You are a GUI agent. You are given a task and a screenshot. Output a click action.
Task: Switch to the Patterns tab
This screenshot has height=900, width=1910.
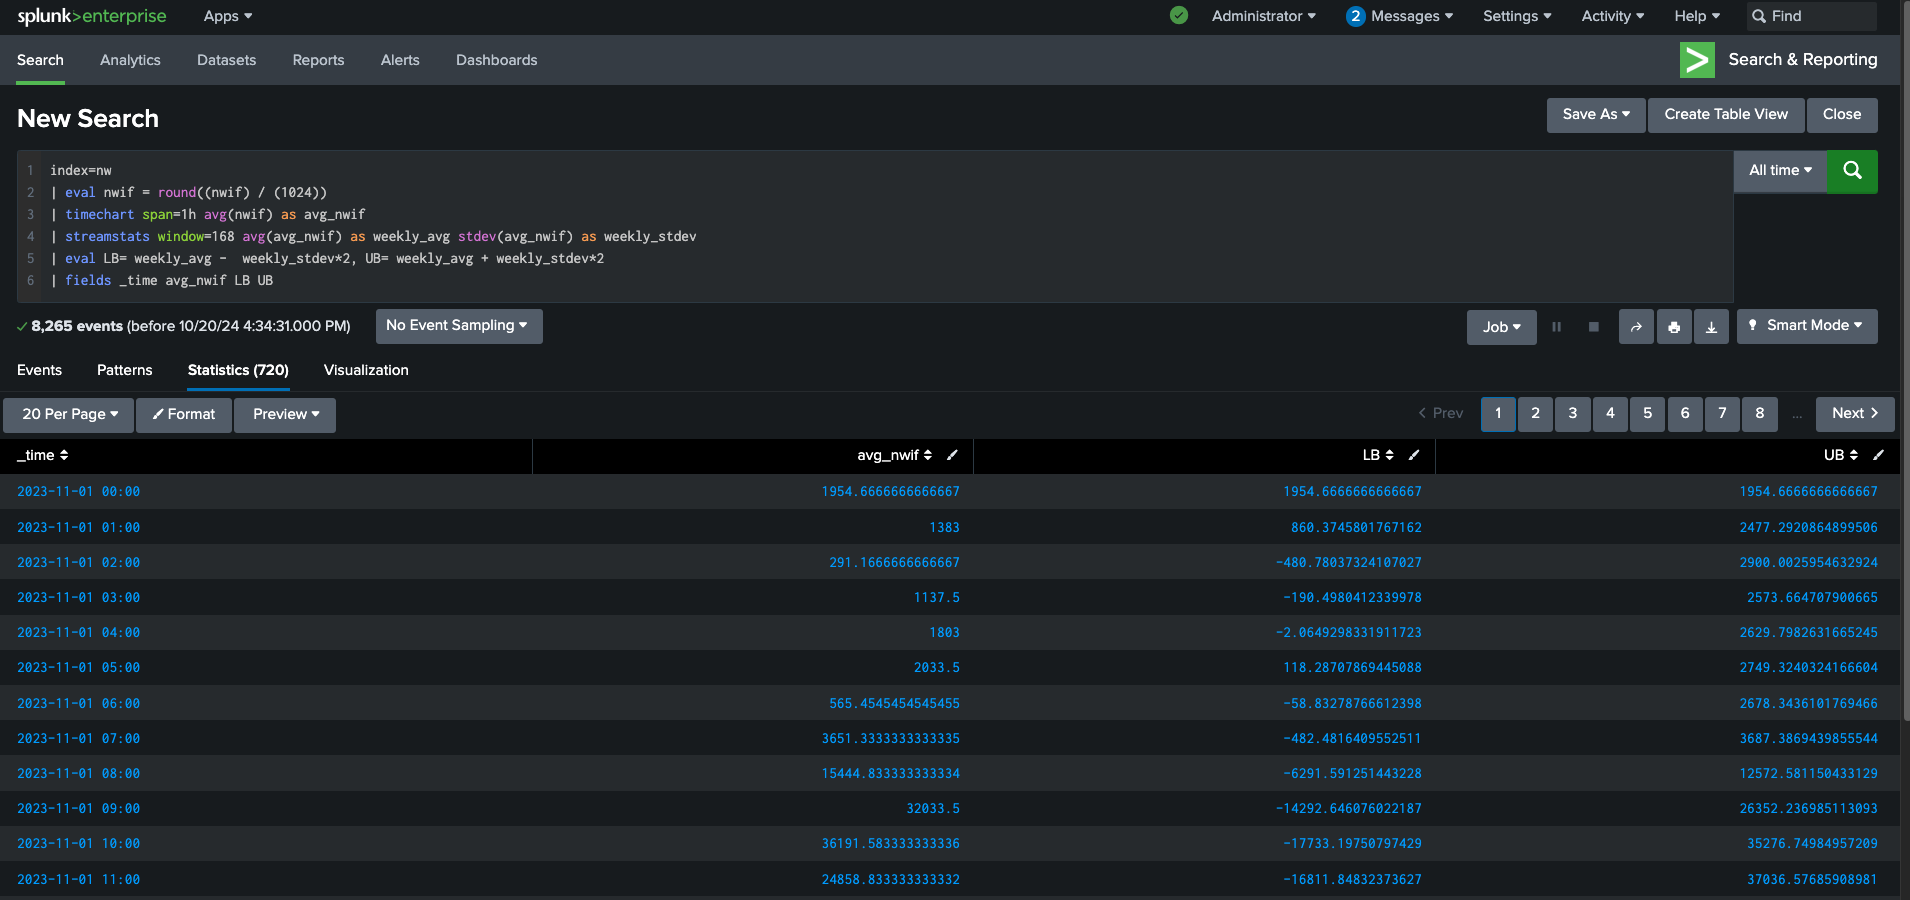pyautogui.click(x=125, y=370)
